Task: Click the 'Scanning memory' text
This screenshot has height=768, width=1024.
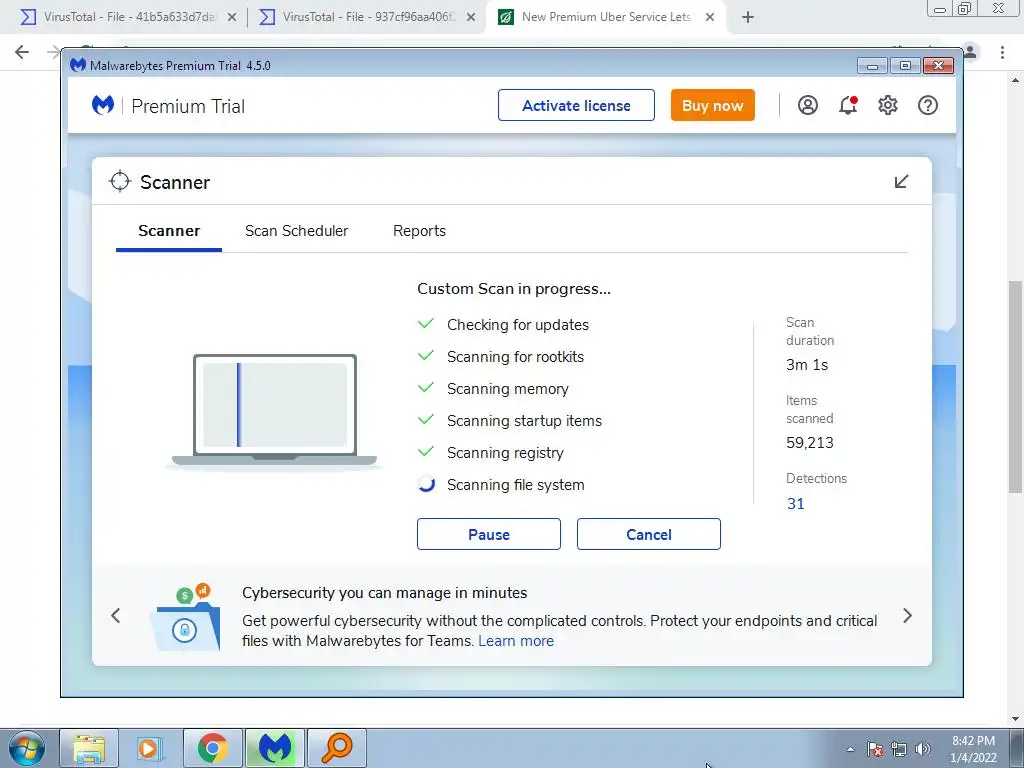Action: coord(507,389)
